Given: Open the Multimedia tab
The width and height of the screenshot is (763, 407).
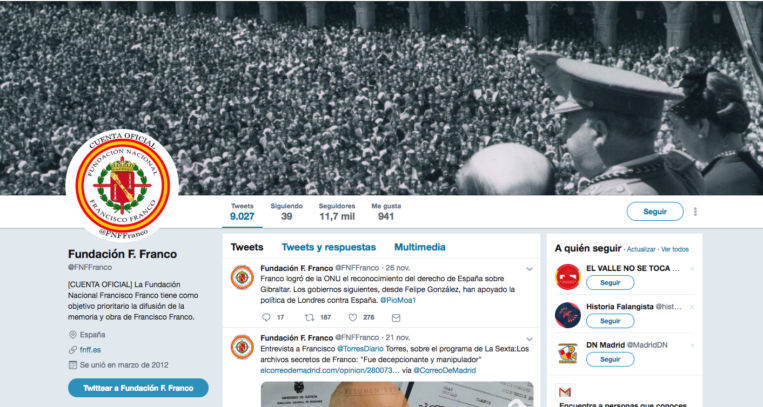Looking at the screenshot, I should [x=419, y=247].
